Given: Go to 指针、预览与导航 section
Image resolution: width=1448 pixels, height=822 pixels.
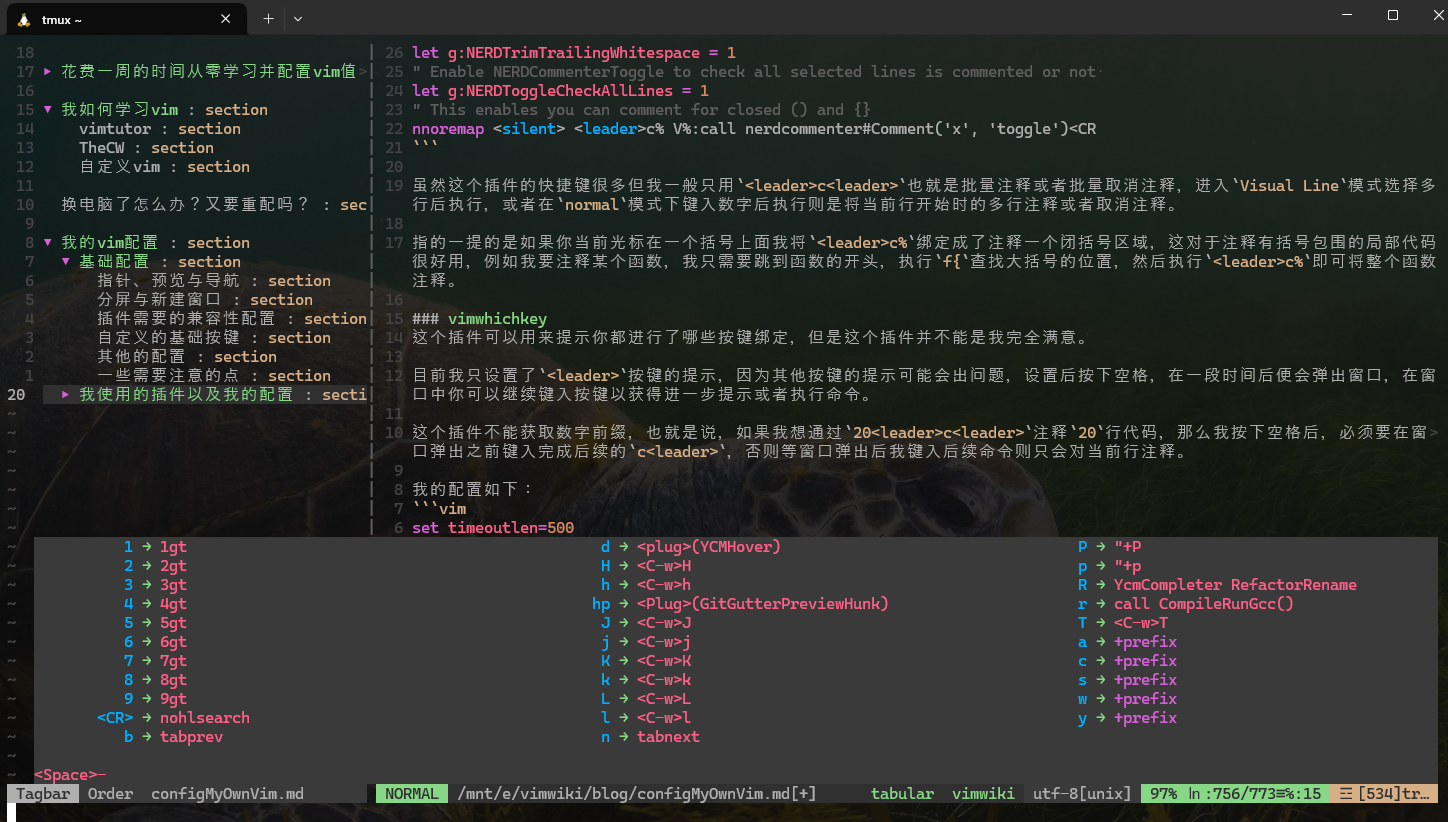Looking at the screenshot, I should coord(214,281).
